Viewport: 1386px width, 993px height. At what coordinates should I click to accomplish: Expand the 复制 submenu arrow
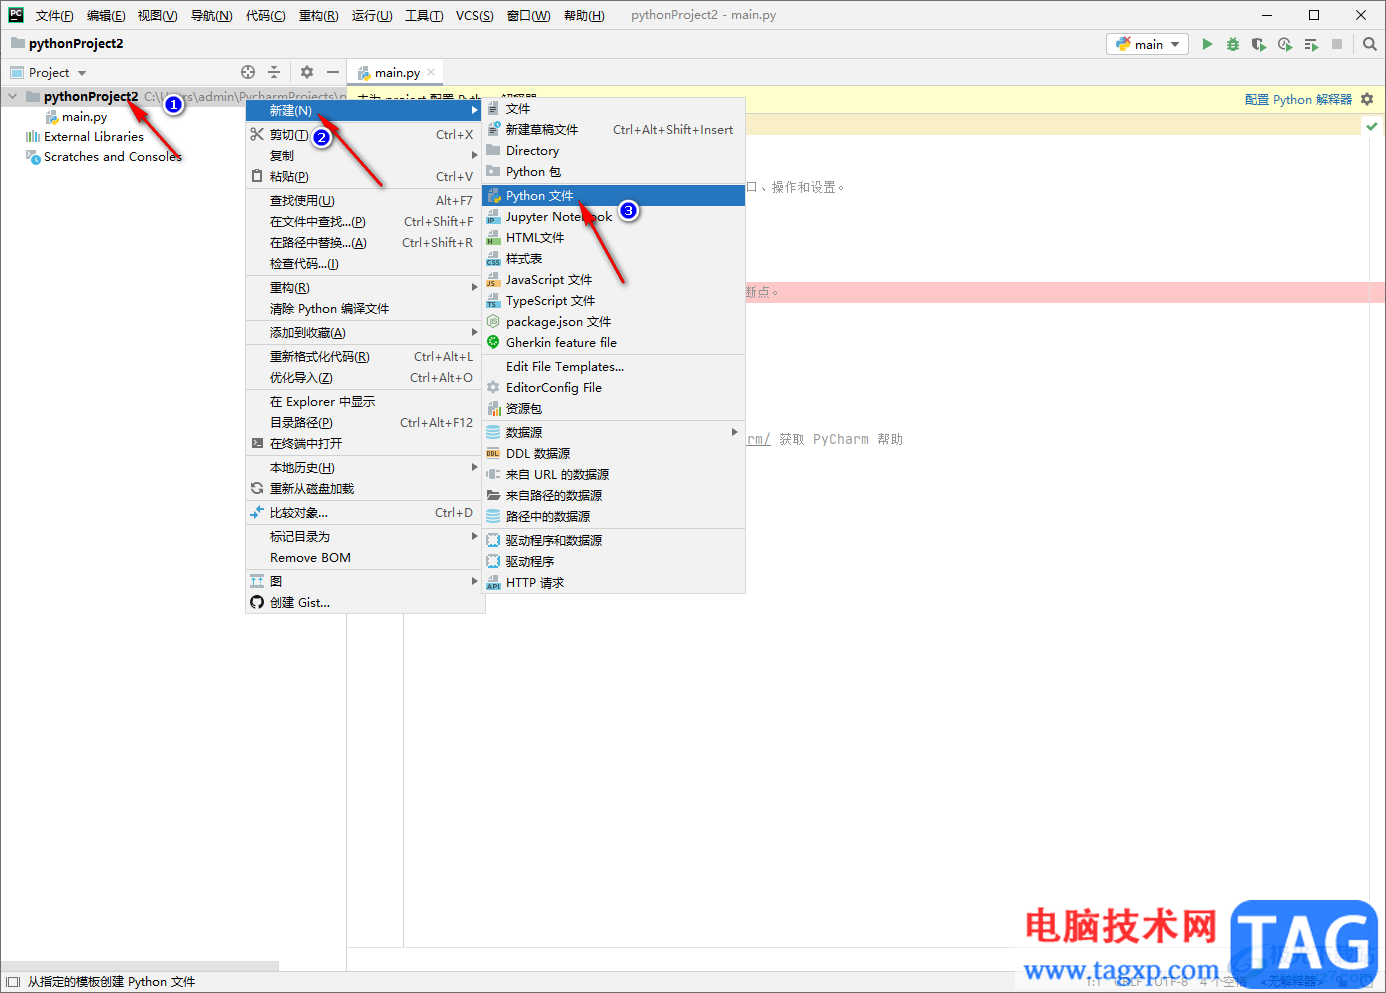pyautogui.click(x=474, y=156)
